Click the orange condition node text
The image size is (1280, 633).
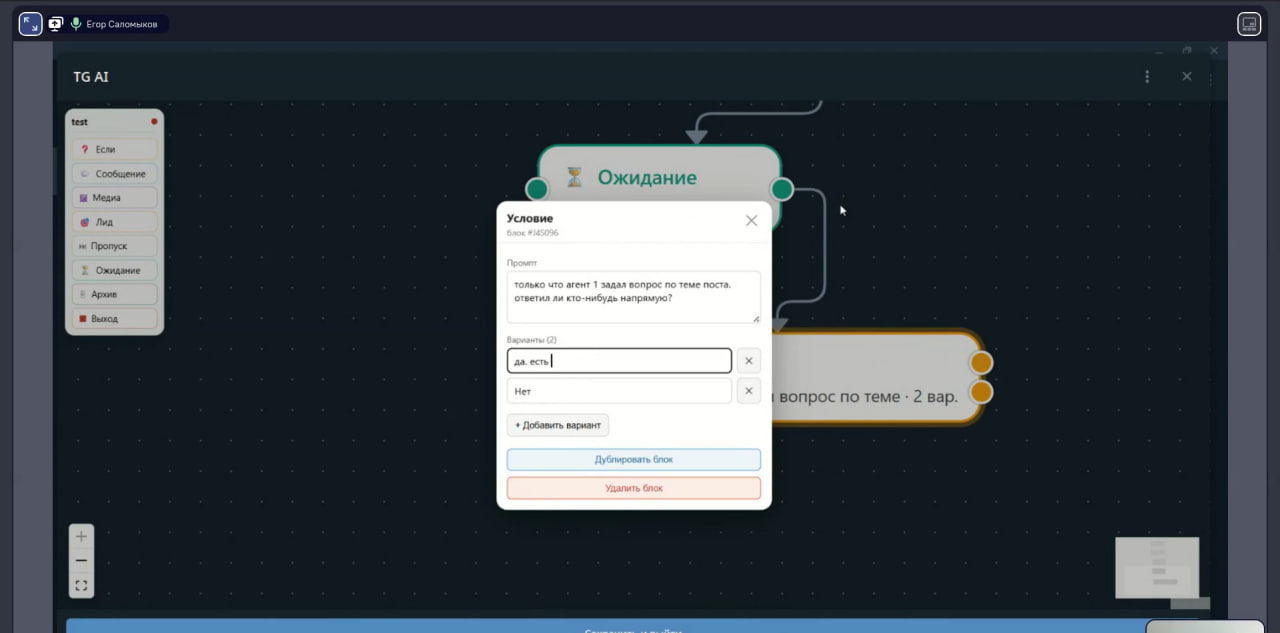click(x=866, y=396)
